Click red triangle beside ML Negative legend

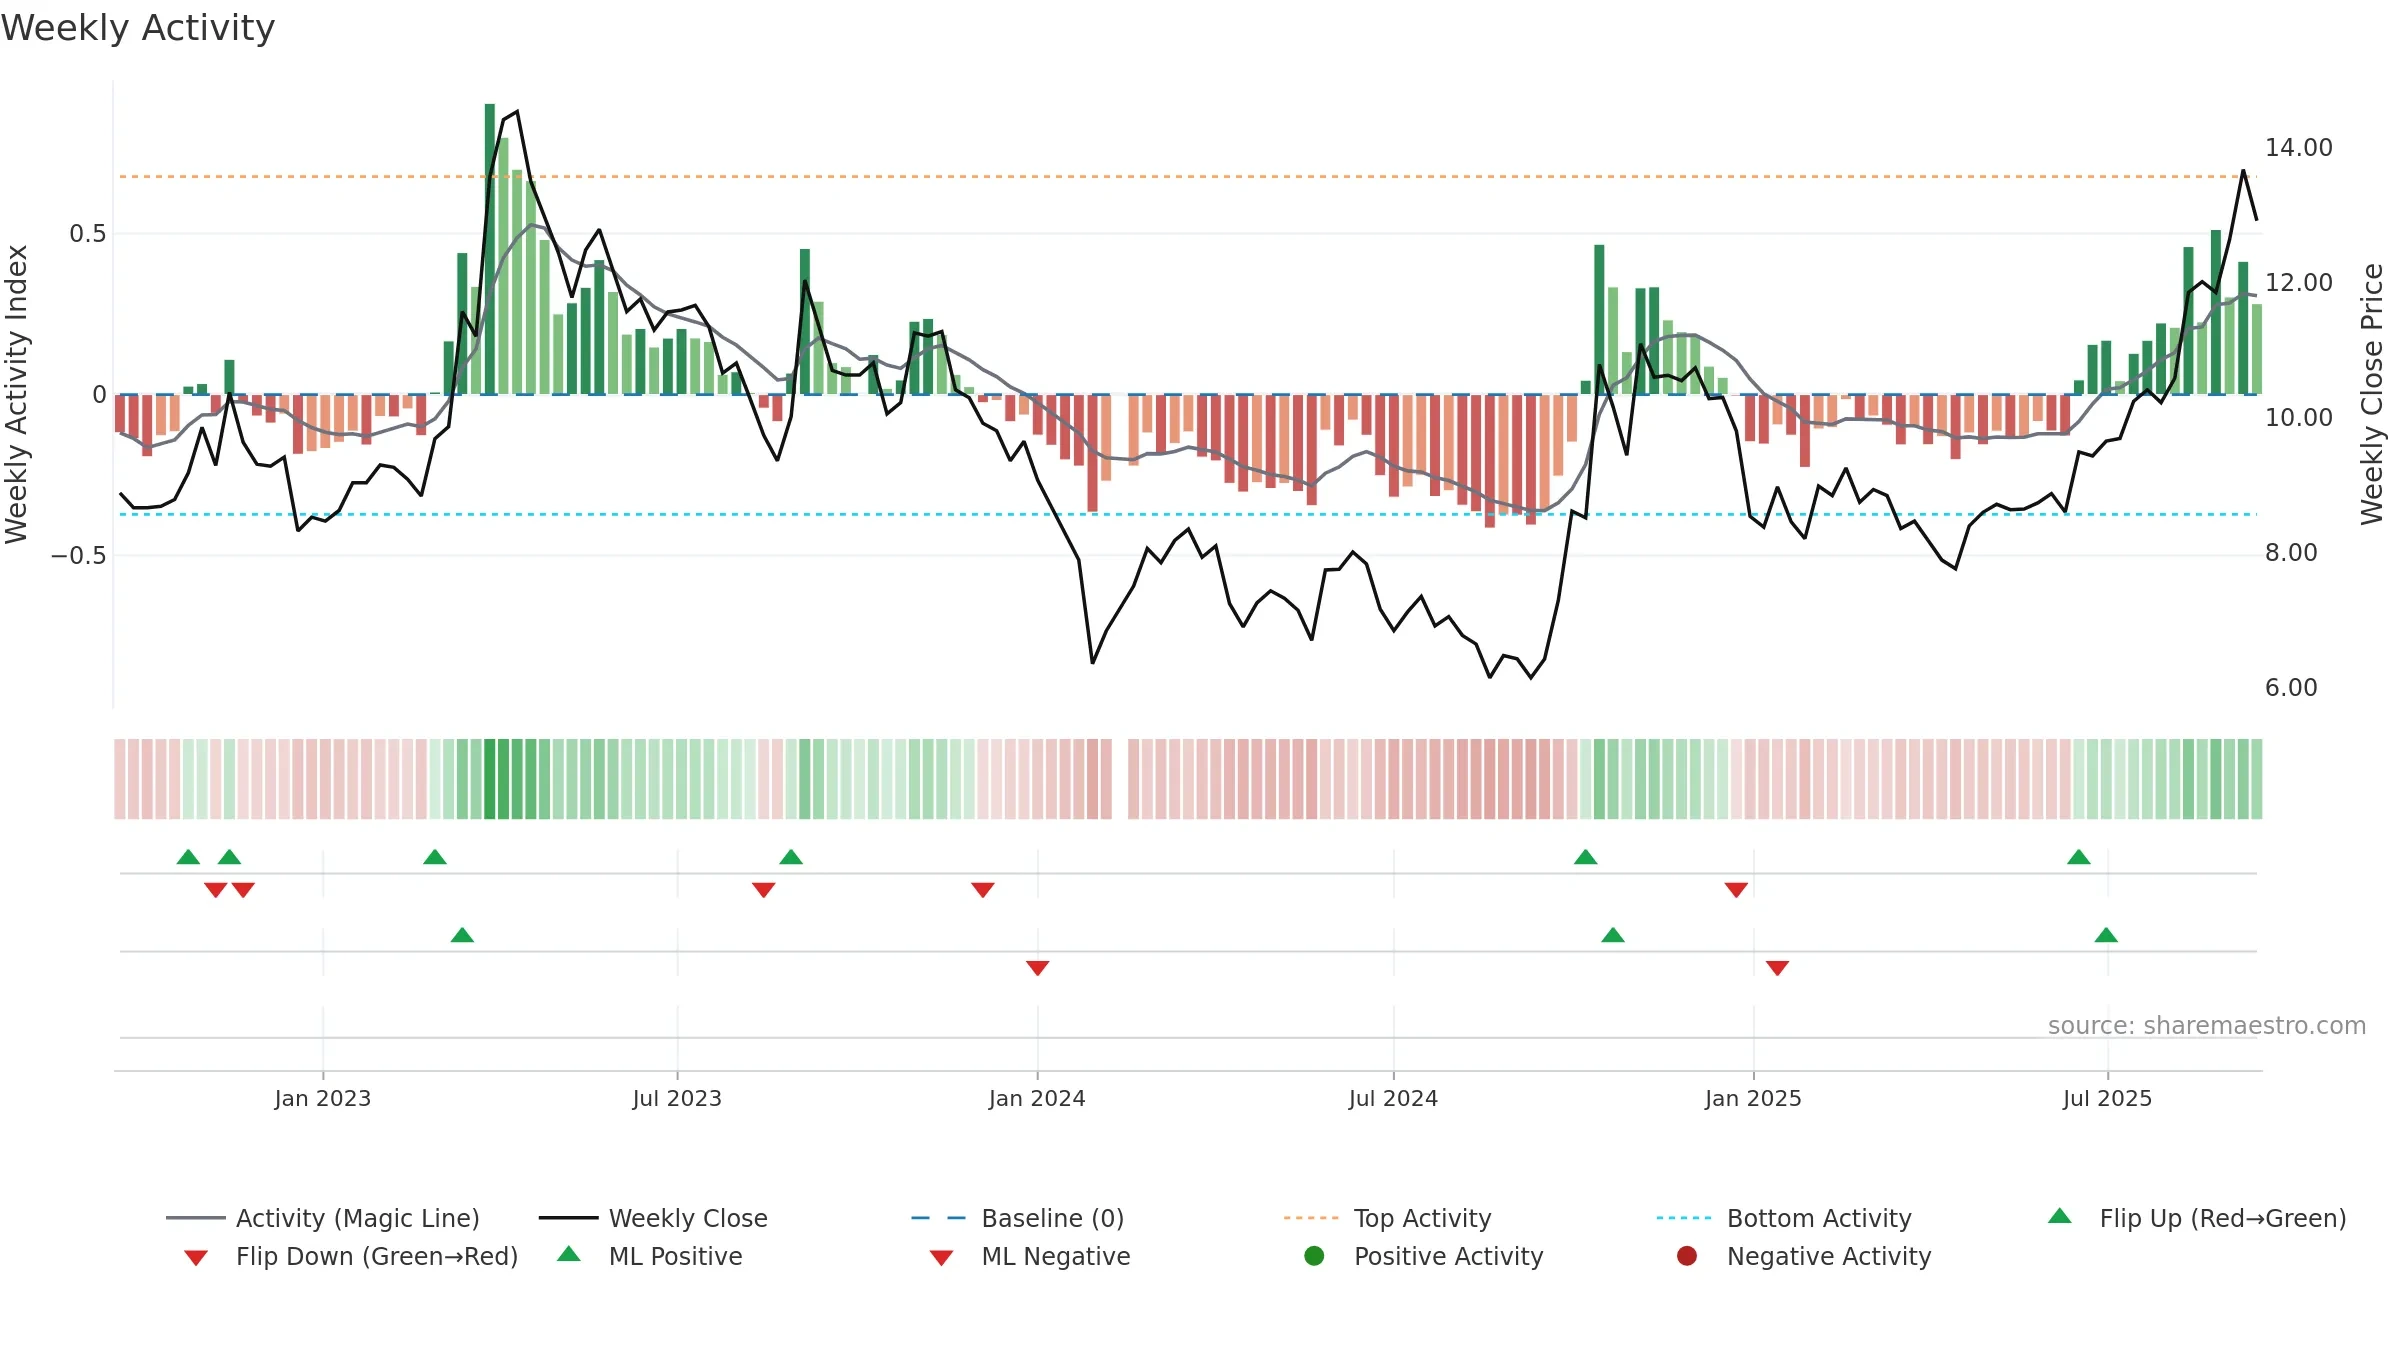(x=941, y=1258)
